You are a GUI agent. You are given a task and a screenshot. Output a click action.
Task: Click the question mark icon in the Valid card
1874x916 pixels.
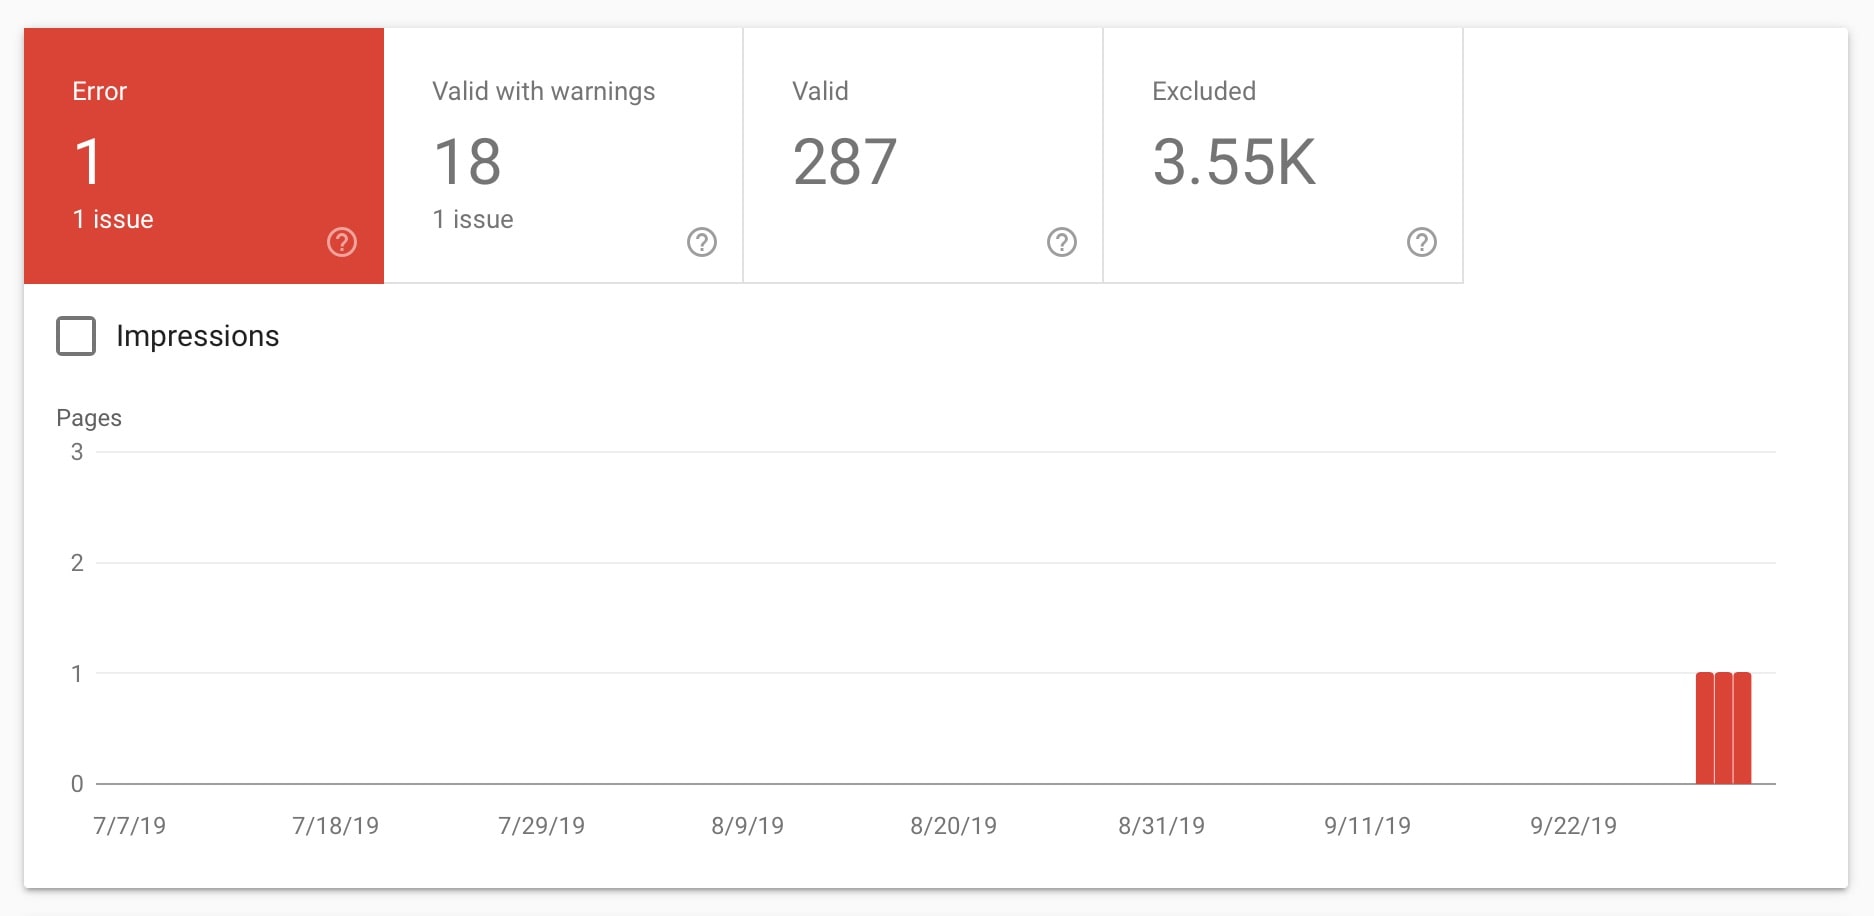[x=1062, y=242]
